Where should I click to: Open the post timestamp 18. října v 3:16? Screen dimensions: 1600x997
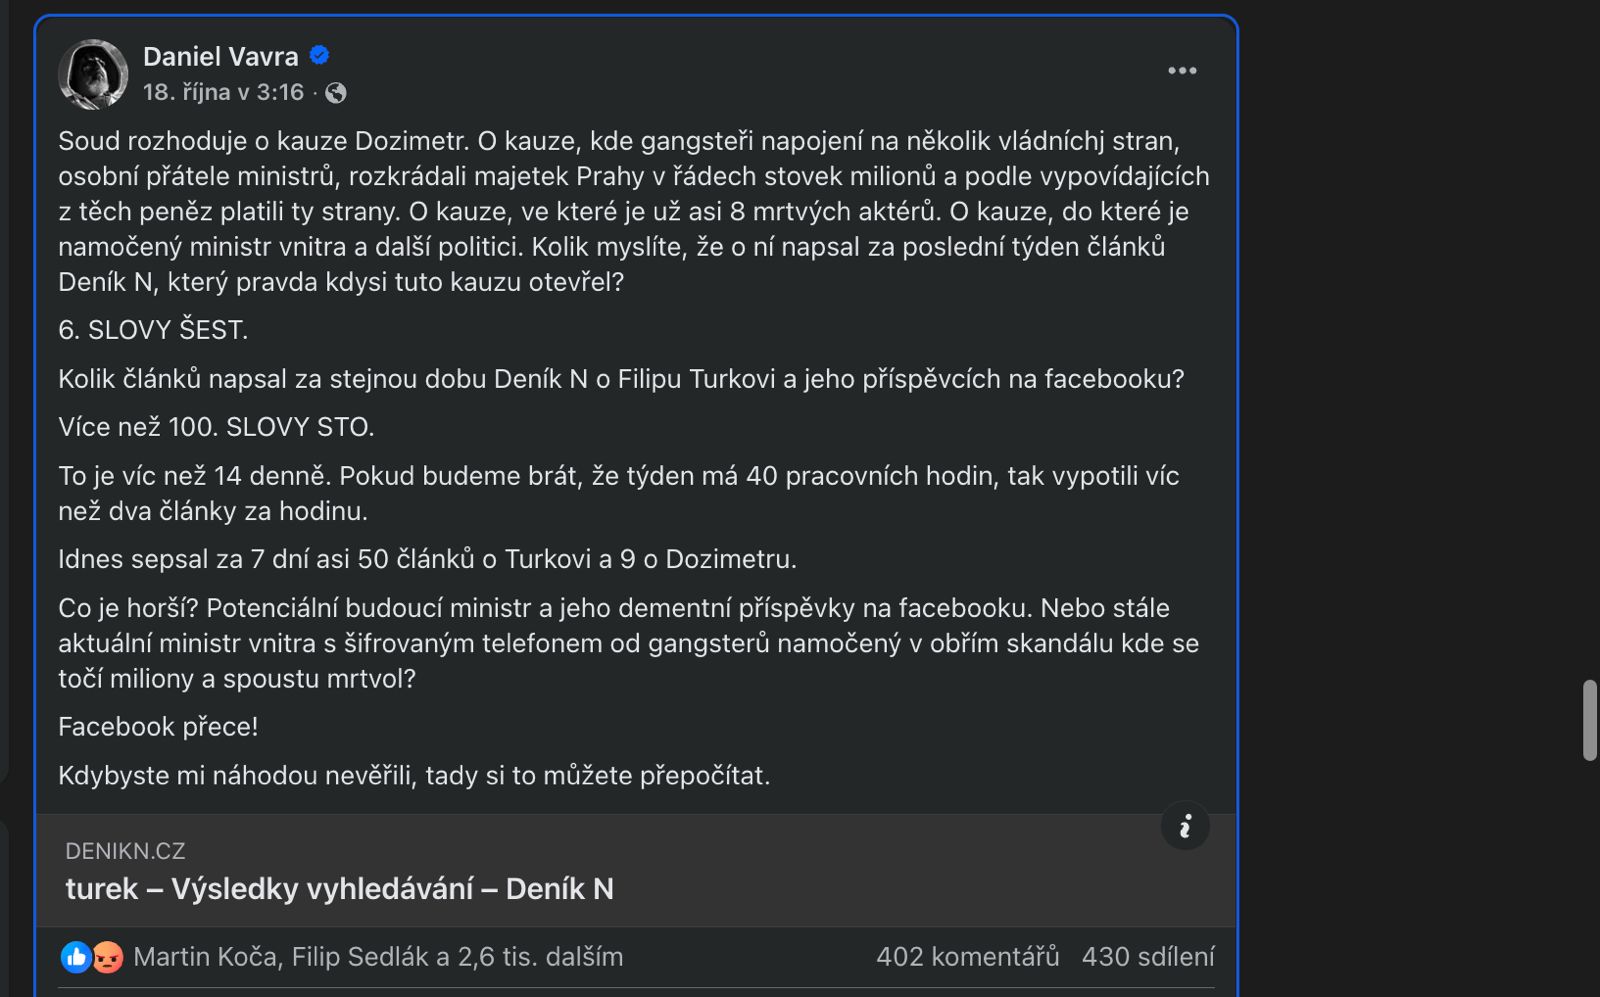[x=223, y=93]
